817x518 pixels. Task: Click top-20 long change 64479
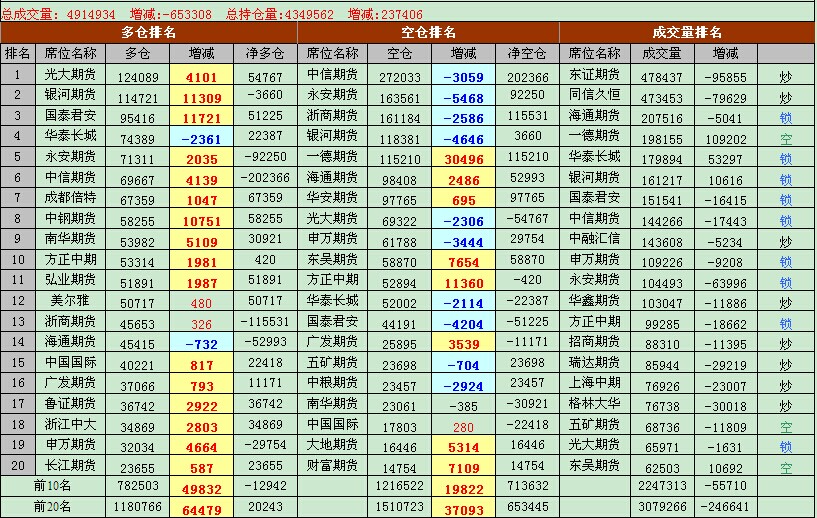coord(202,510)
